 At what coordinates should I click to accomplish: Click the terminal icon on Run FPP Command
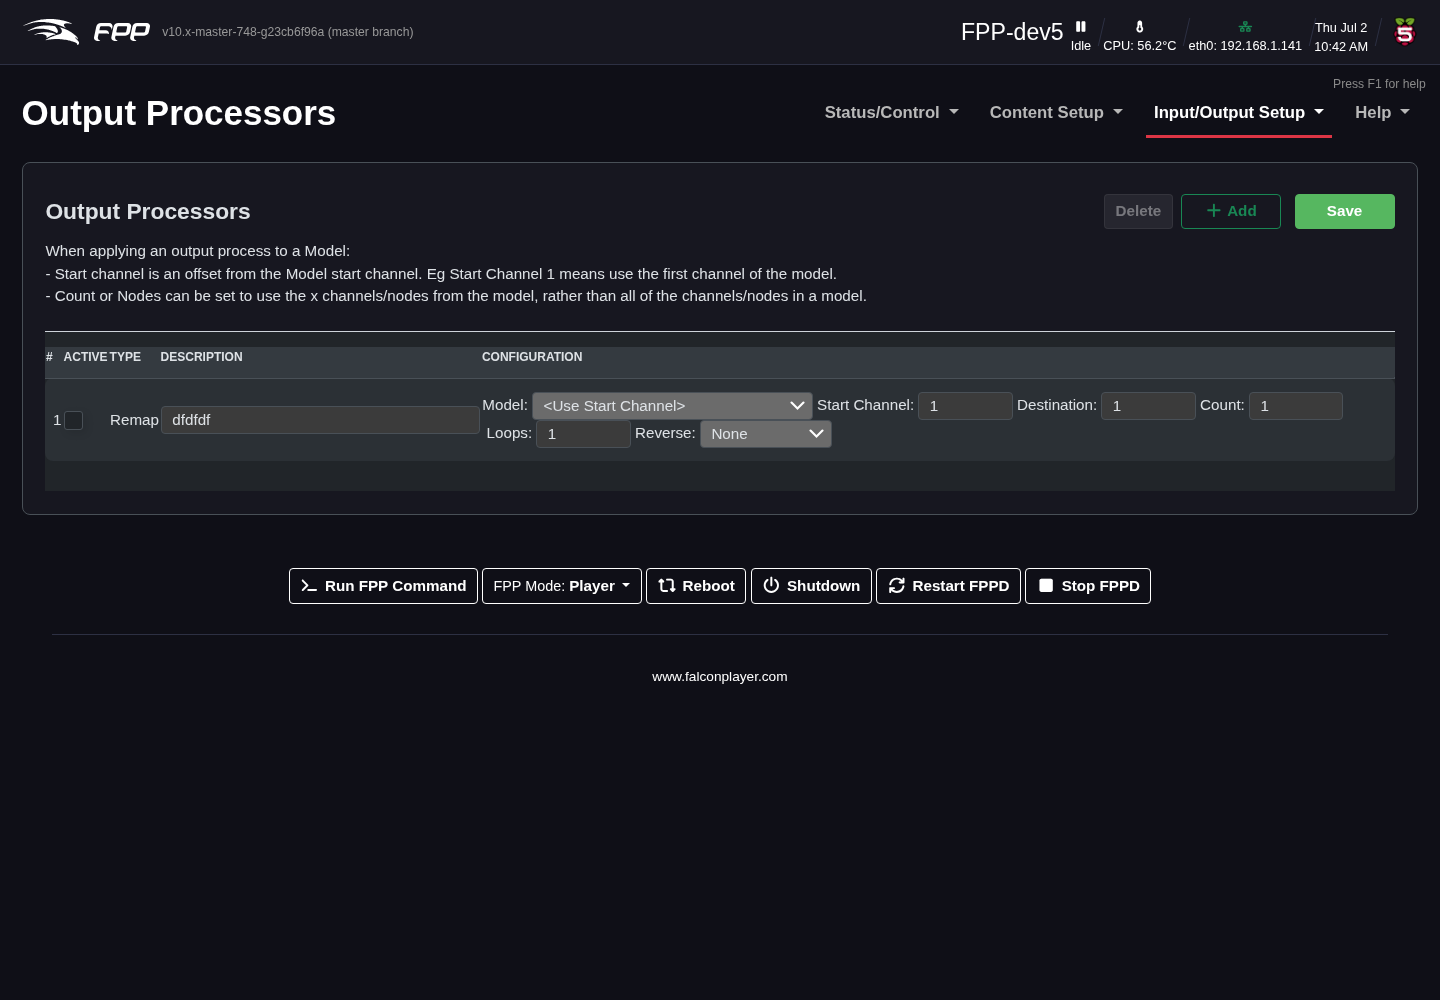[x=309, y=586]
